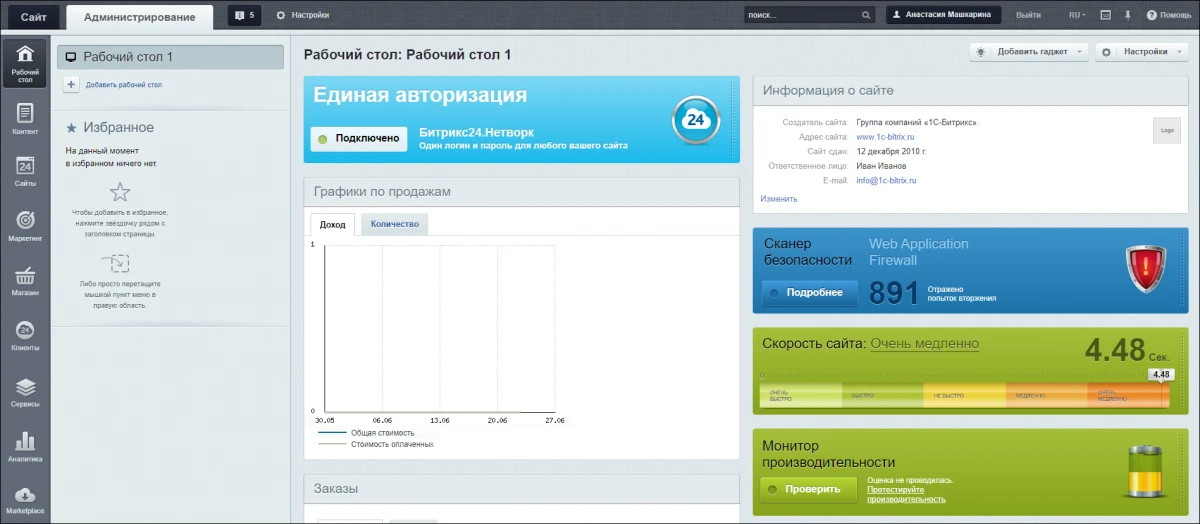
Task: Open the Клиенты sidebar section
Action: pos(25,336)
